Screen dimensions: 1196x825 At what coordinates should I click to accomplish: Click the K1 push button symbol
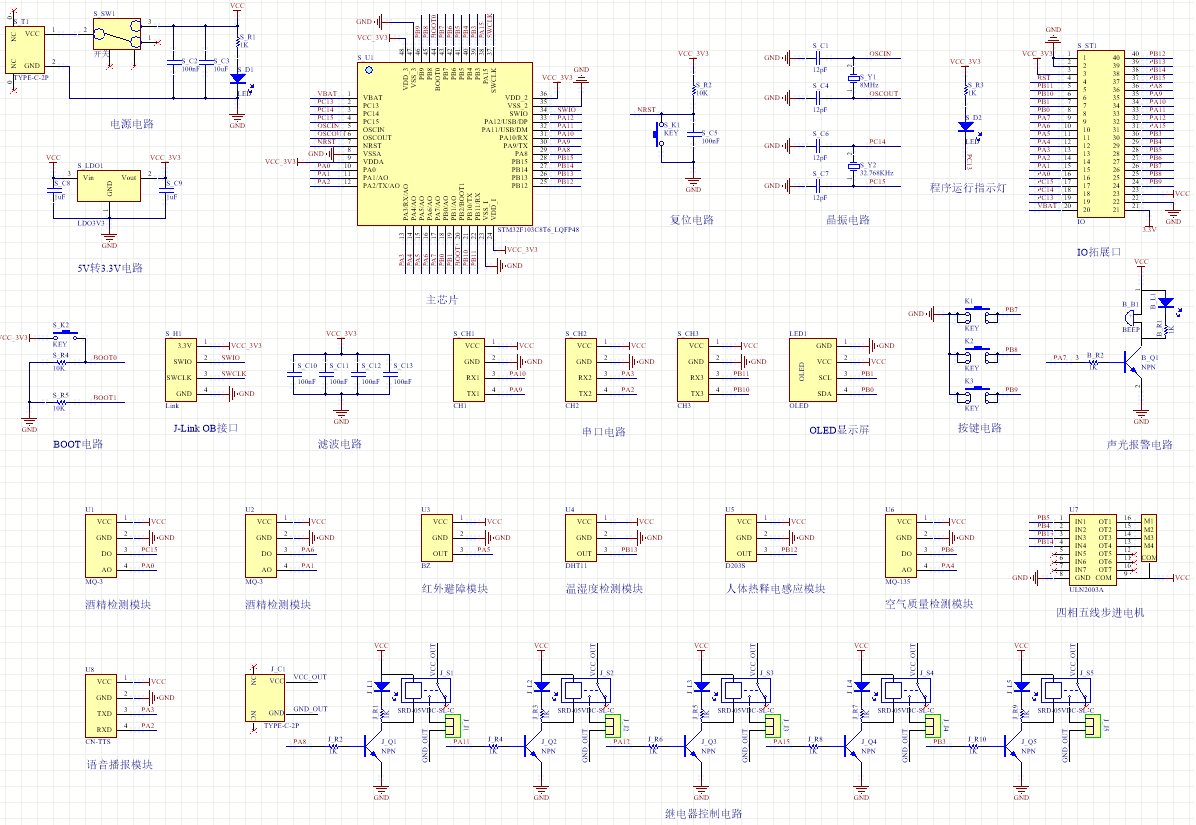[976, 314]
